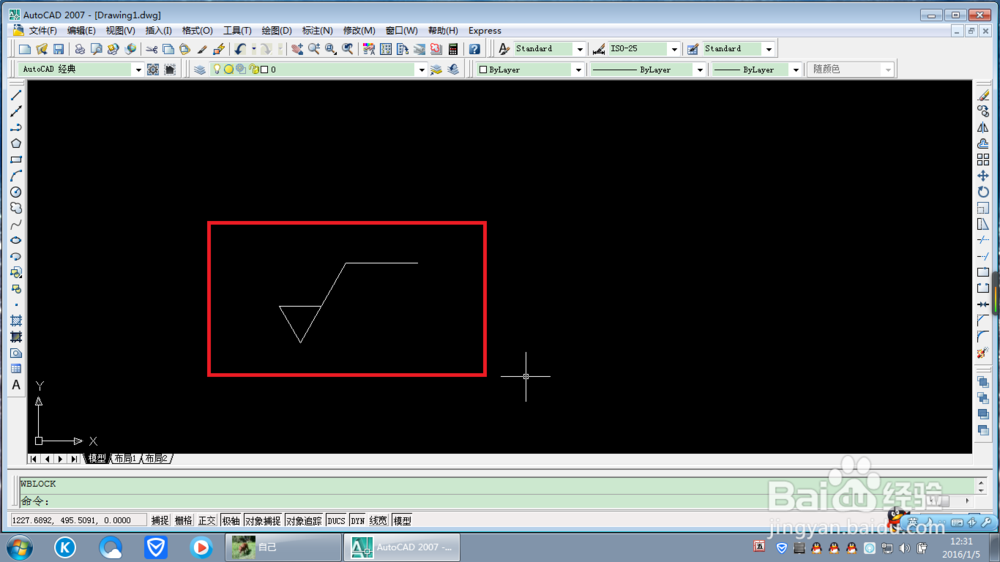Toggle 极轴 polar tracking in status bar
The image size is (1000, 562).
(231, 521)
